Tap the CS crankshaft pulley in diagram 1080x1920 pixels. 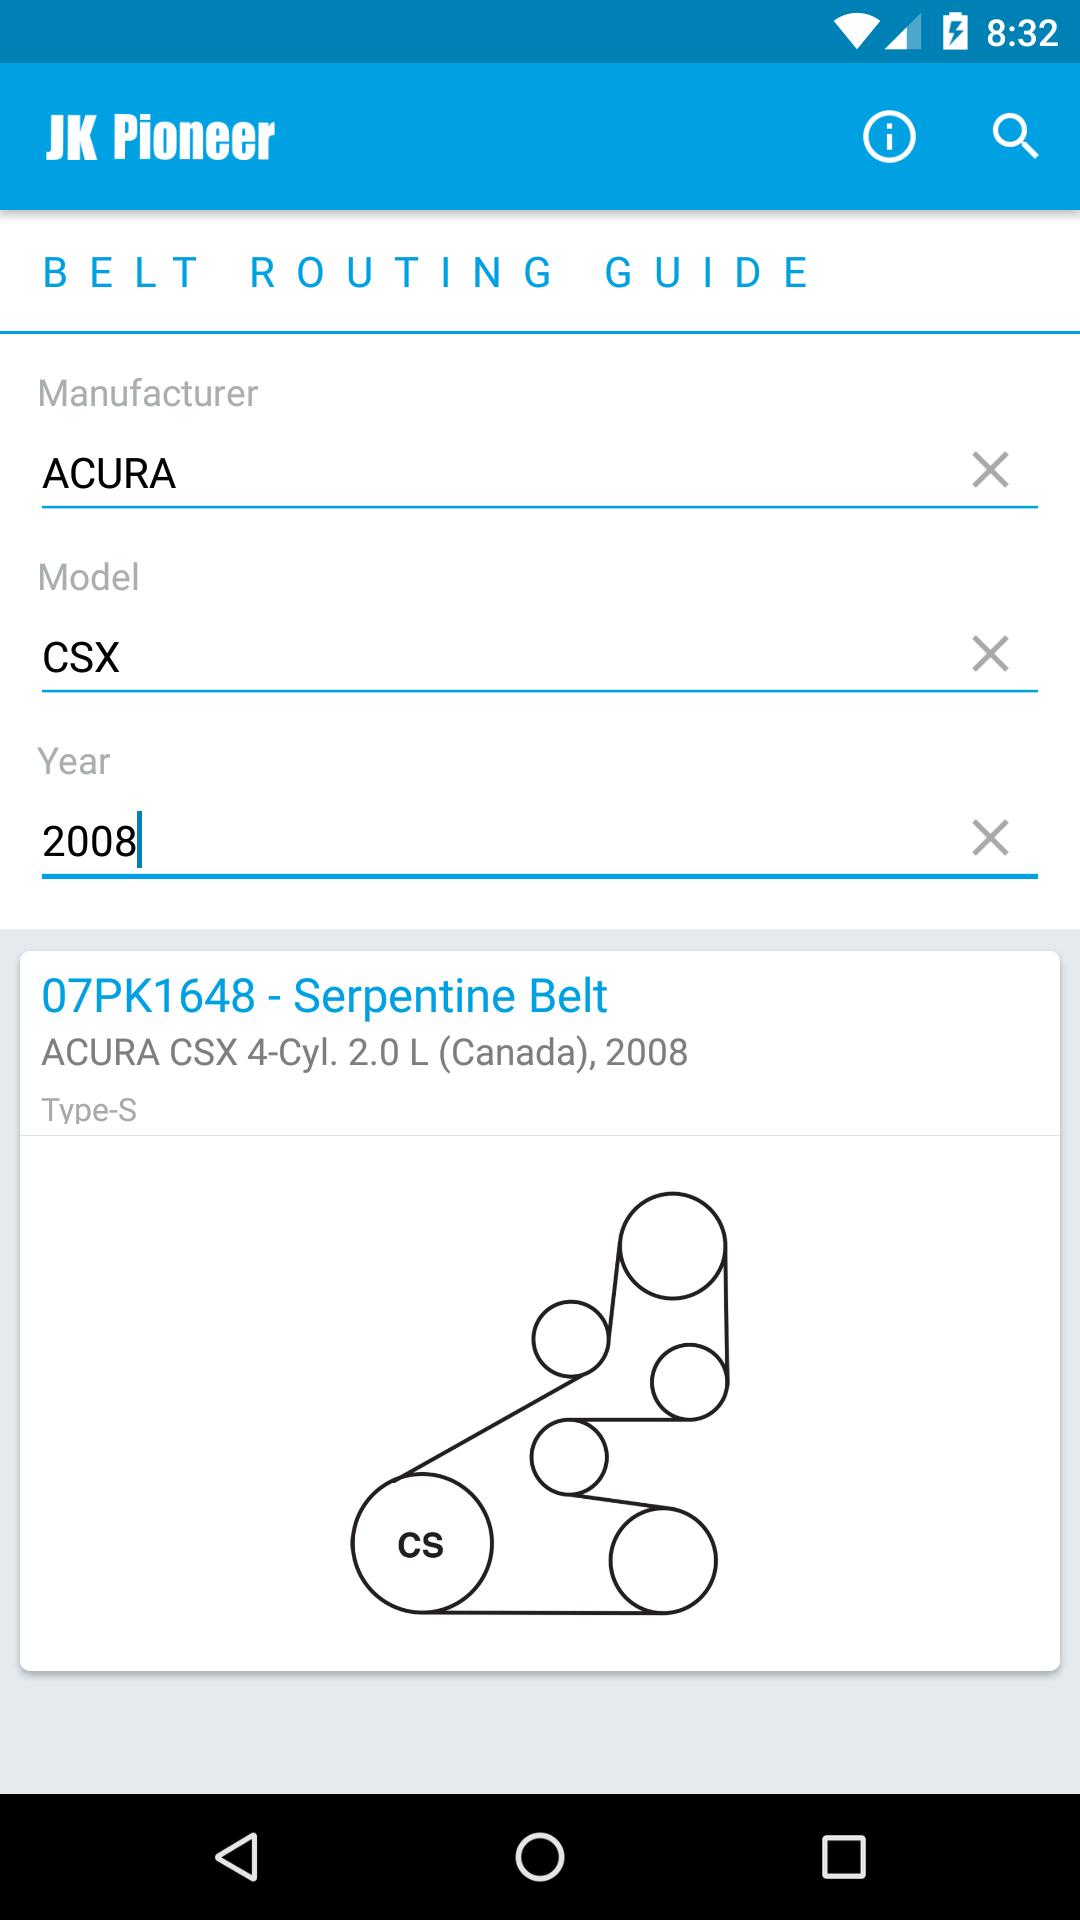click(421, 1544)
